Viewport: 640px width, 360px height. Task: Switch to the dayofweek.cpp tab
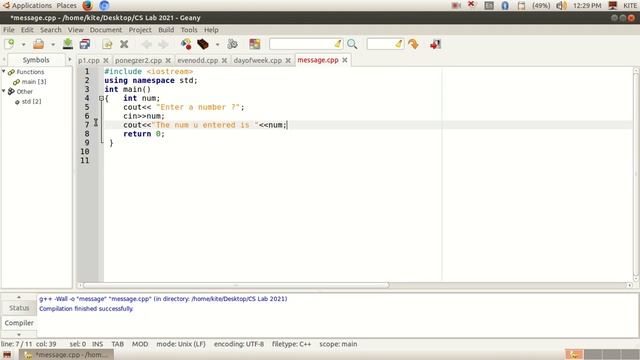pos(258,60)
